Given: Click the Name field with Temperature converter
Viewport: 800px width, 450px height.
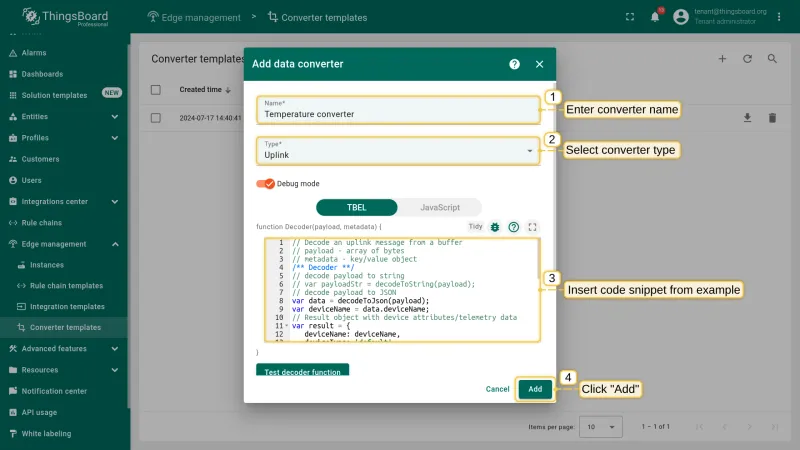Looking at the screenshot, I should 398,110.
